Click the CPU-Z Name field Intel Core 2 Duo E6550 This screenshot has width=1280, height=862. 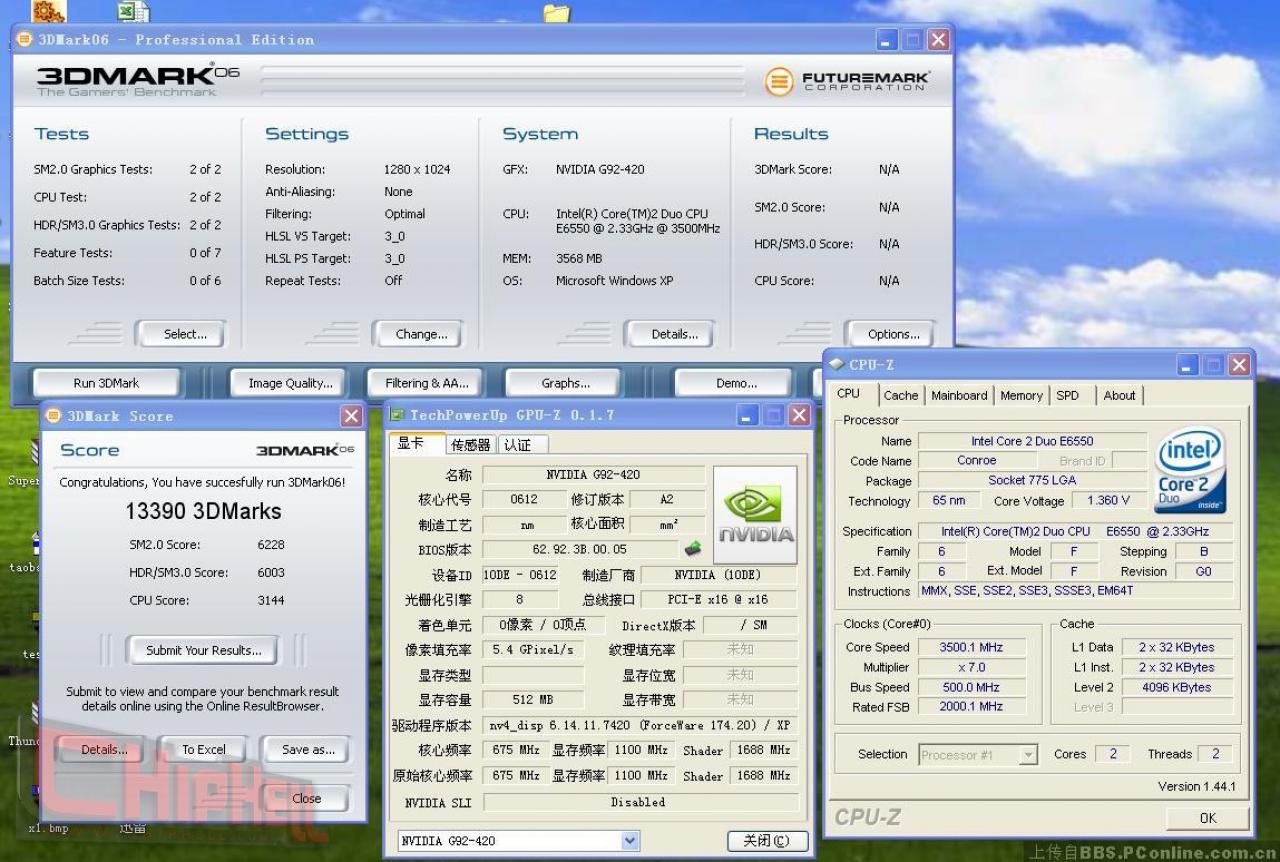(1032, 441)
